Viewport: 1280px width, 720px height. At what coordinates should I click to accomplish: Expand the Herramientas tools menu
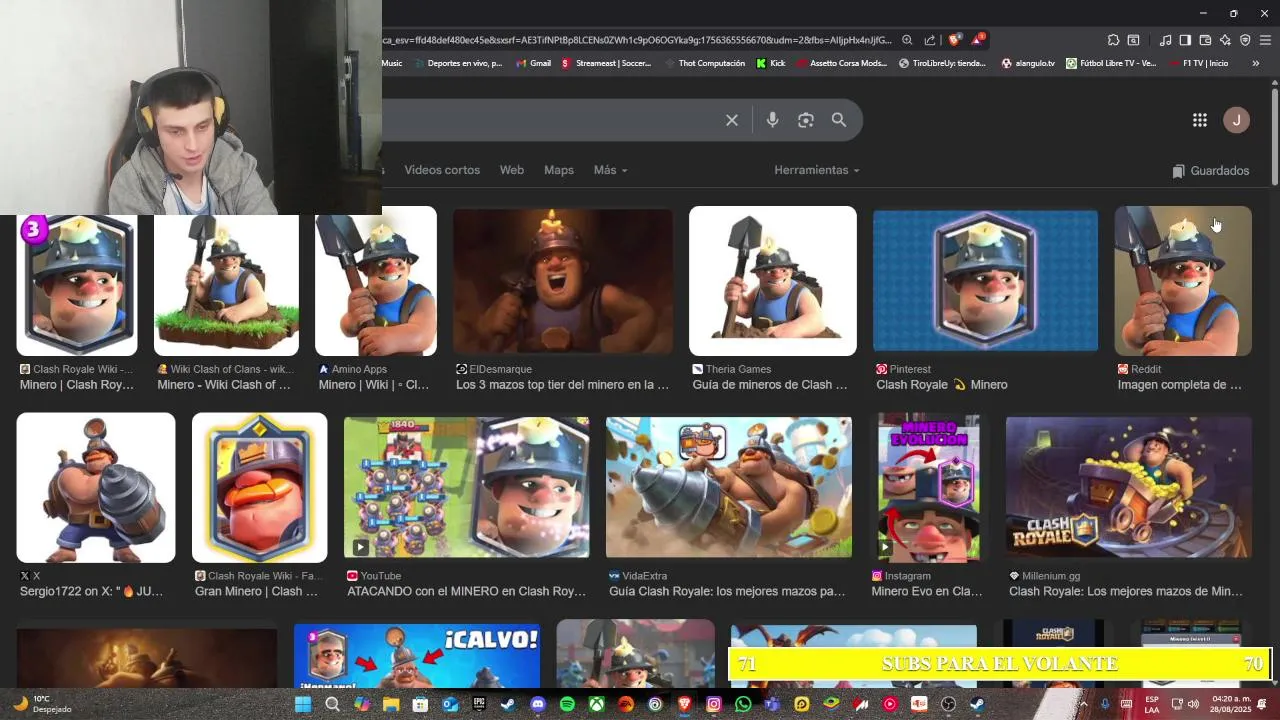tap(816, 170)
